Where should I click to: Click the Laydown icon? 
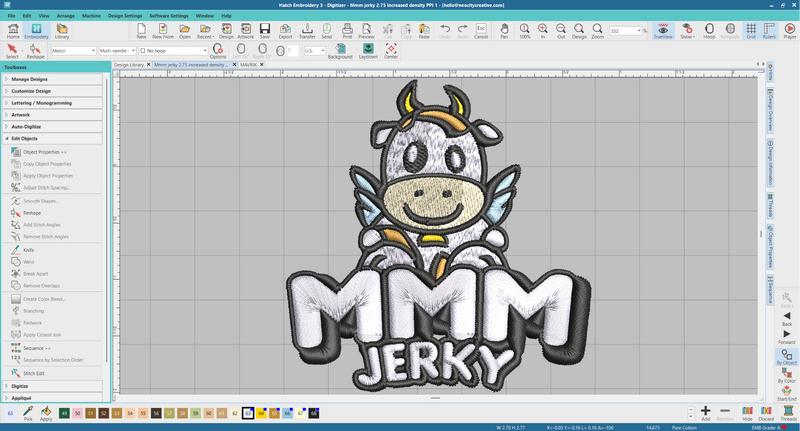(368, 51)
